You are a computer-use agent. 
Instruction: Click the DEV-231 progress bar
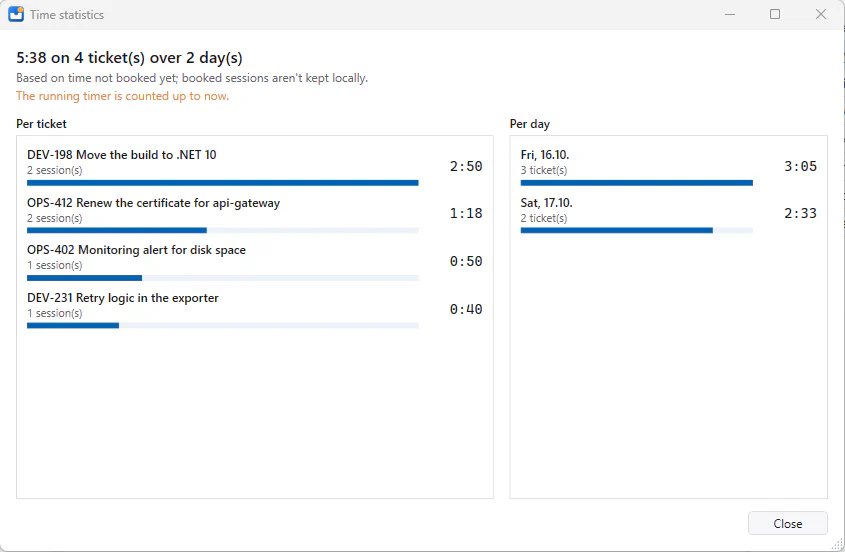[x=223, y=326]
